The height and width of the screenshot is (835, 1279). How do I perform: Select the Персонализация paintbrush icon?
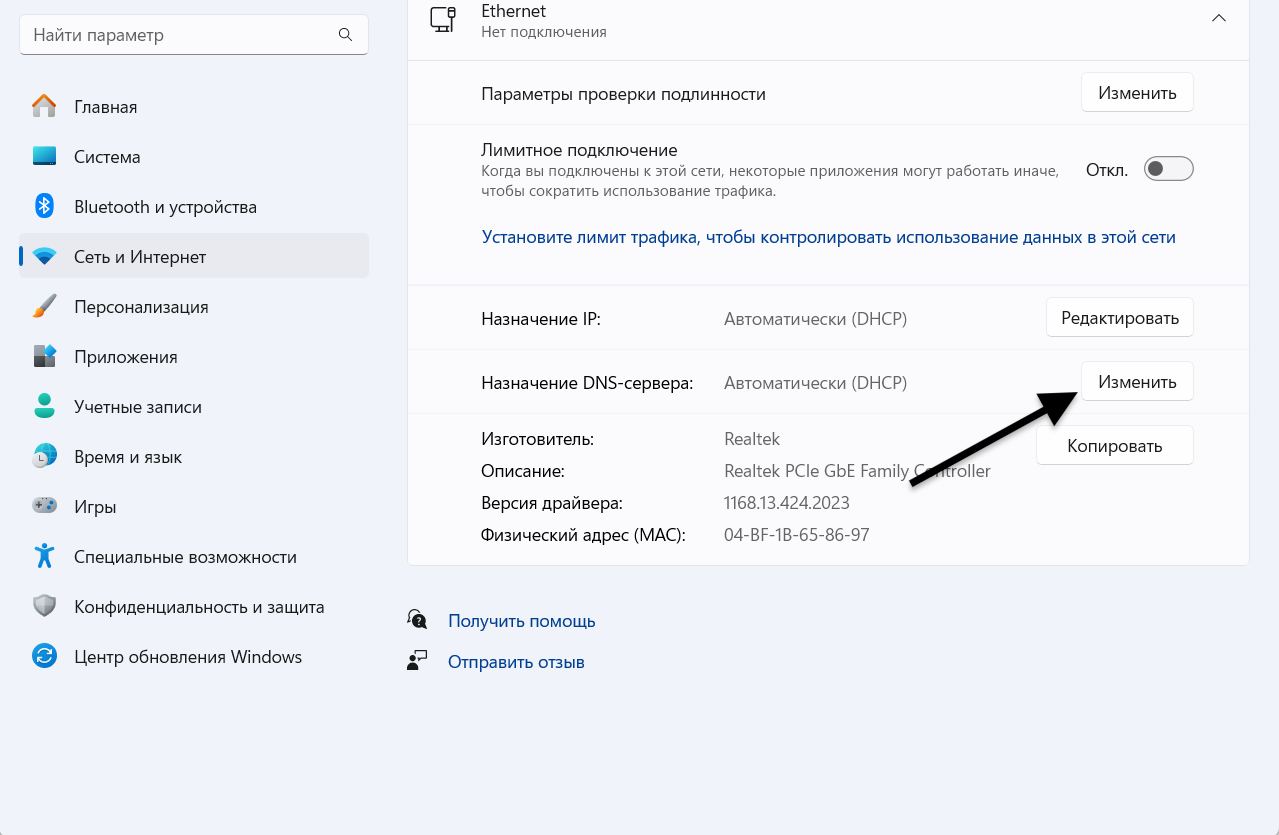click(44, 306)
